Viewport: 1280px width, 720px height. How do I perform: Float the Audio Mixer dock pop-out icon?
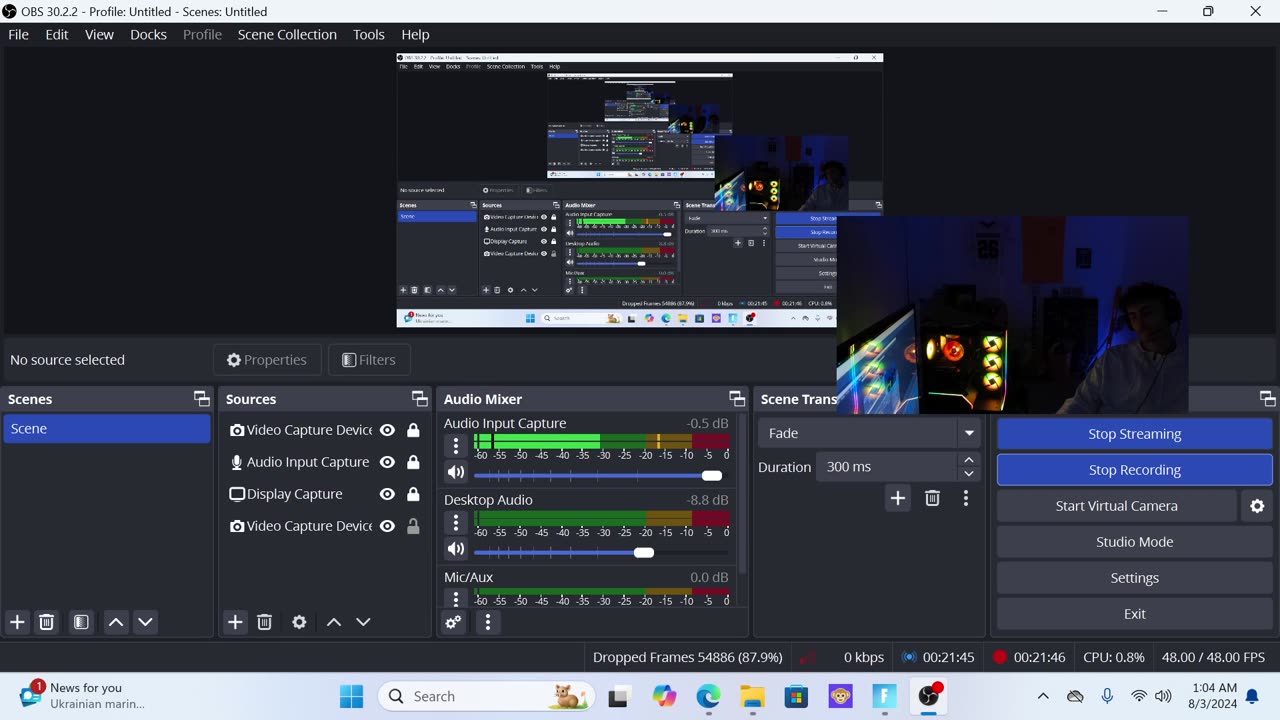737,398
